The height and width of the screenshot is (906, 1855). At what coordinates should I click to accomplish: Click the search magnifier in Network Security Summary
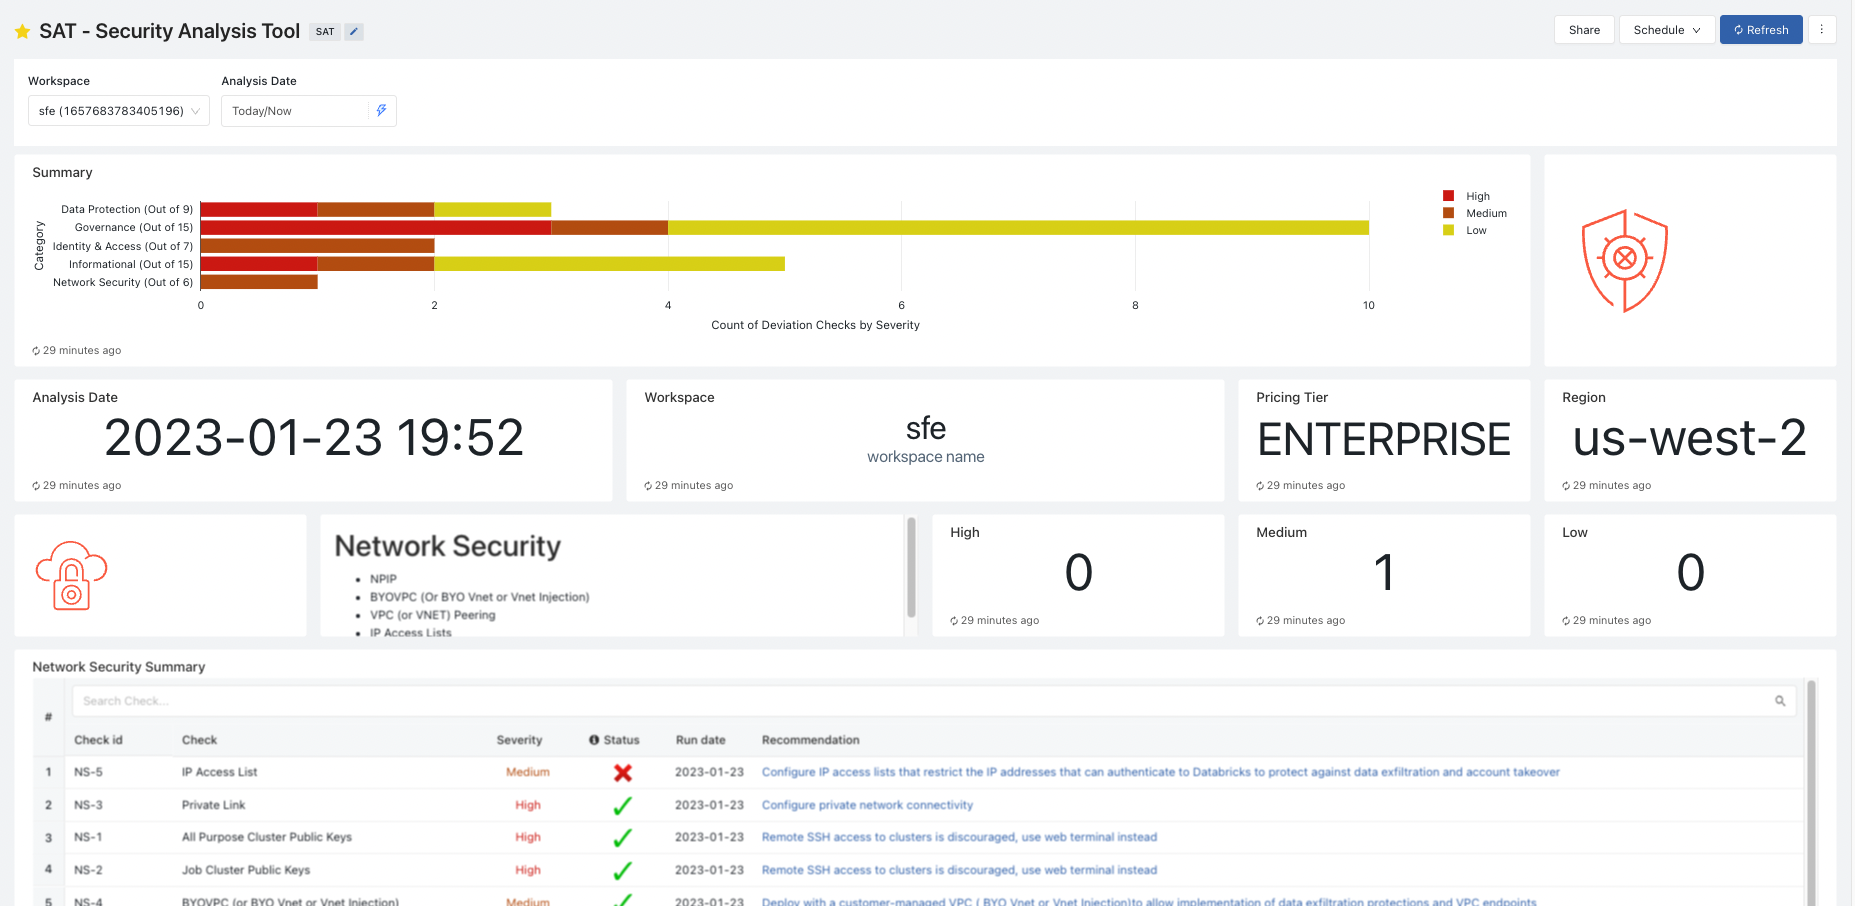point(1780,700)
